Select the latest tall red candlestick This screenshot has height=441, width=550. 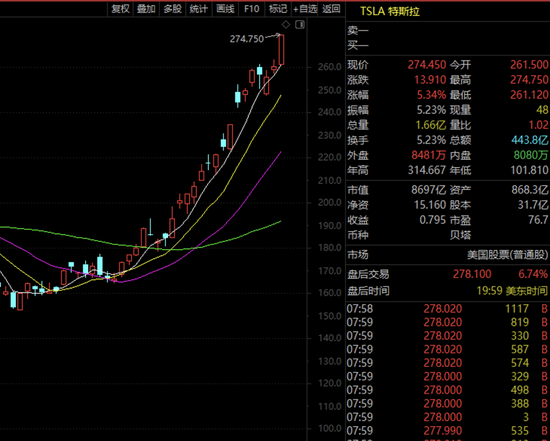281,49
